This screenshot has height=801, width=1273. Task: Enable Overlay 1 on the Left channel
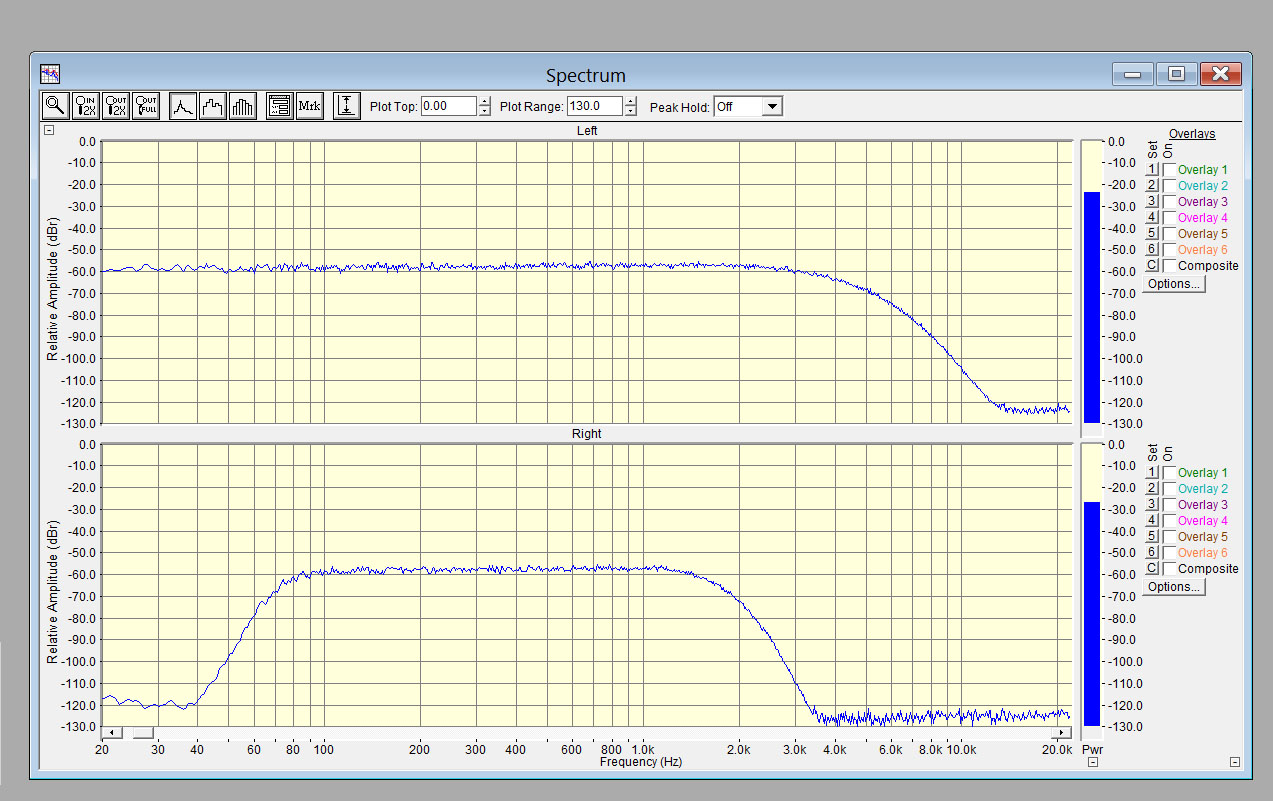coord(1169,170)
